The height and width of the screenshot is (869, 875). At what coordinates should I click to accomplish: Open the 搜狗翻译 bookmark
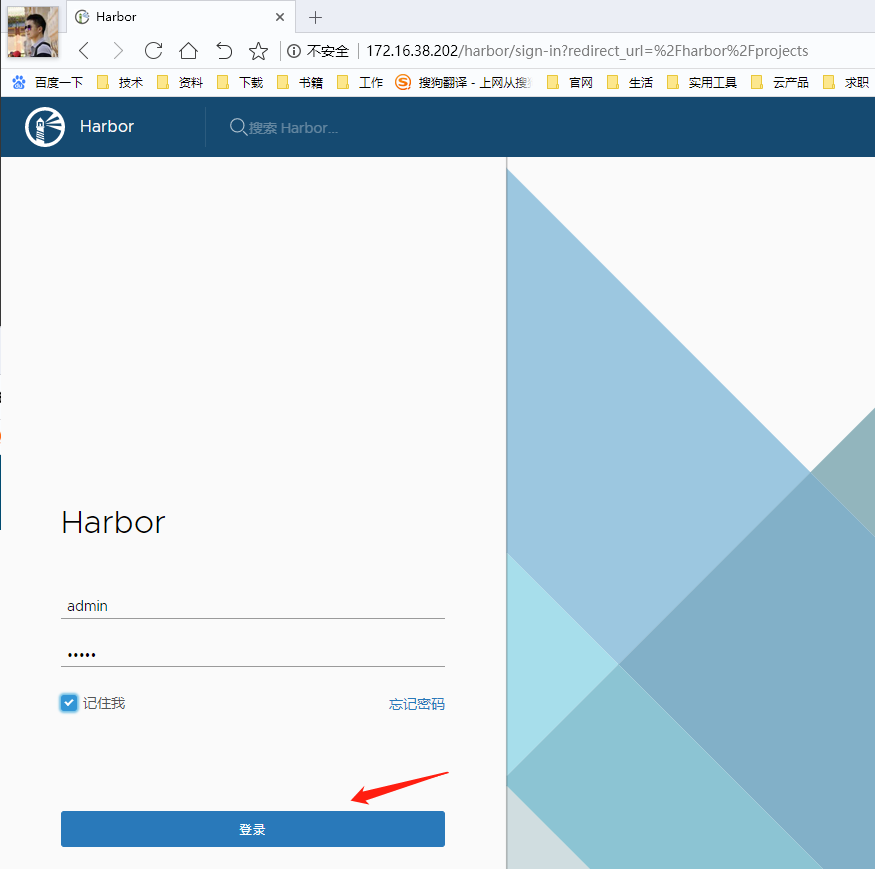tap(463, 83)
